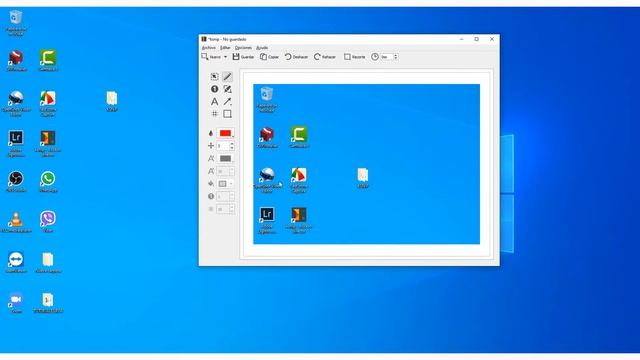This screenshot has width=640, height=360.
Task: Decrease the capture delay with down arrow
Action: [x=396, y=59]
